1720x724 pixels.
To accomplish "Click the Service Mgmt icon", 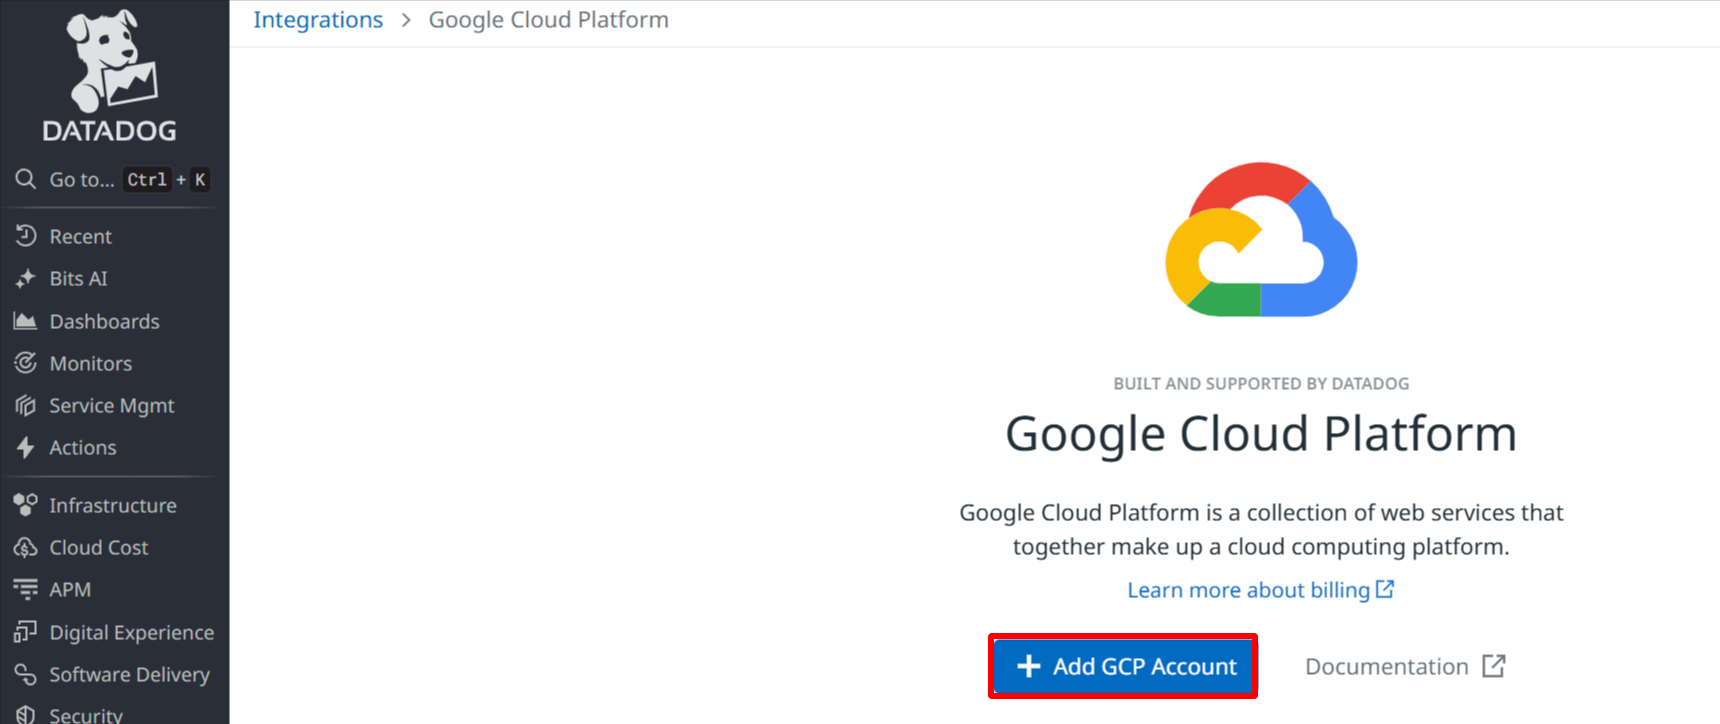I will tap(26, 406).
